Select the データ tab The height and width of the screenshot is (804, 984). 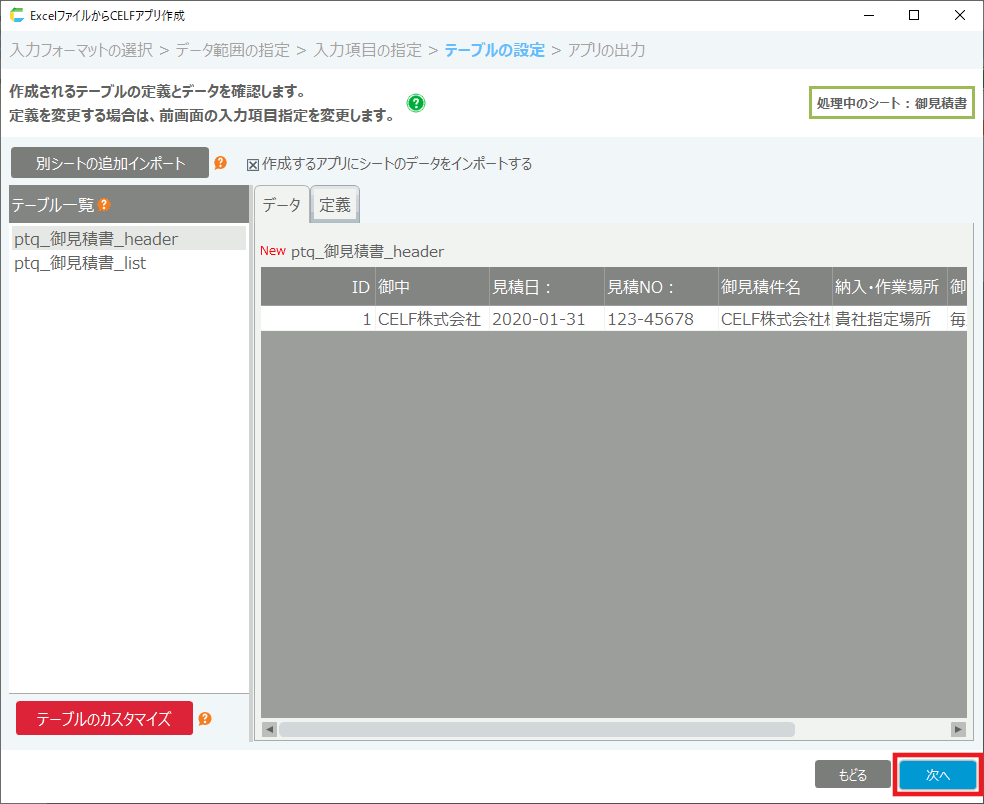click(x=281, y=205)
